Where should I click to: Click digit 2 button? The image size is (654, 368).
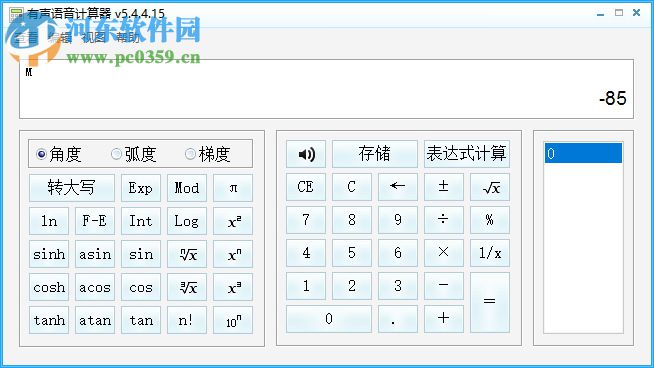(x=352, y=285)
